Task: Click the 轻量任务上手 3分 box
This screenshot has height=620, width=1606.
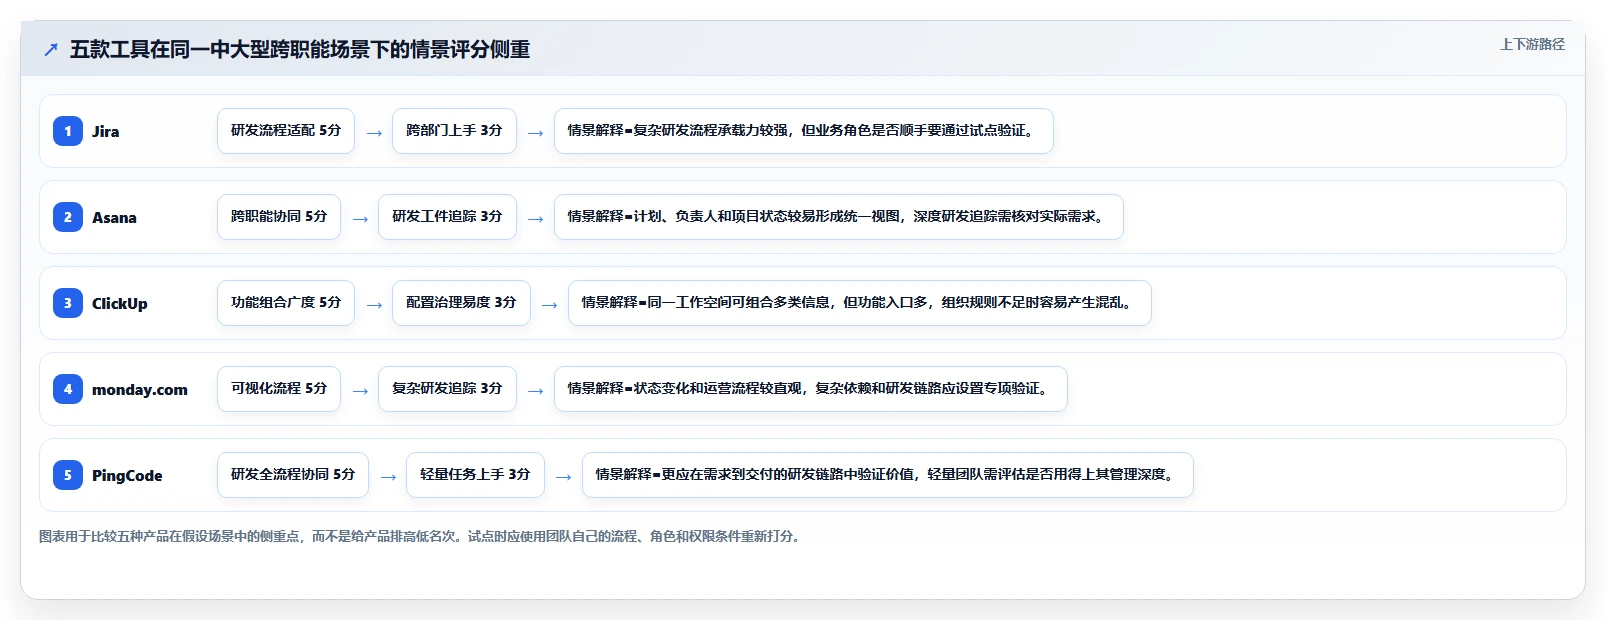Action: 475,475
